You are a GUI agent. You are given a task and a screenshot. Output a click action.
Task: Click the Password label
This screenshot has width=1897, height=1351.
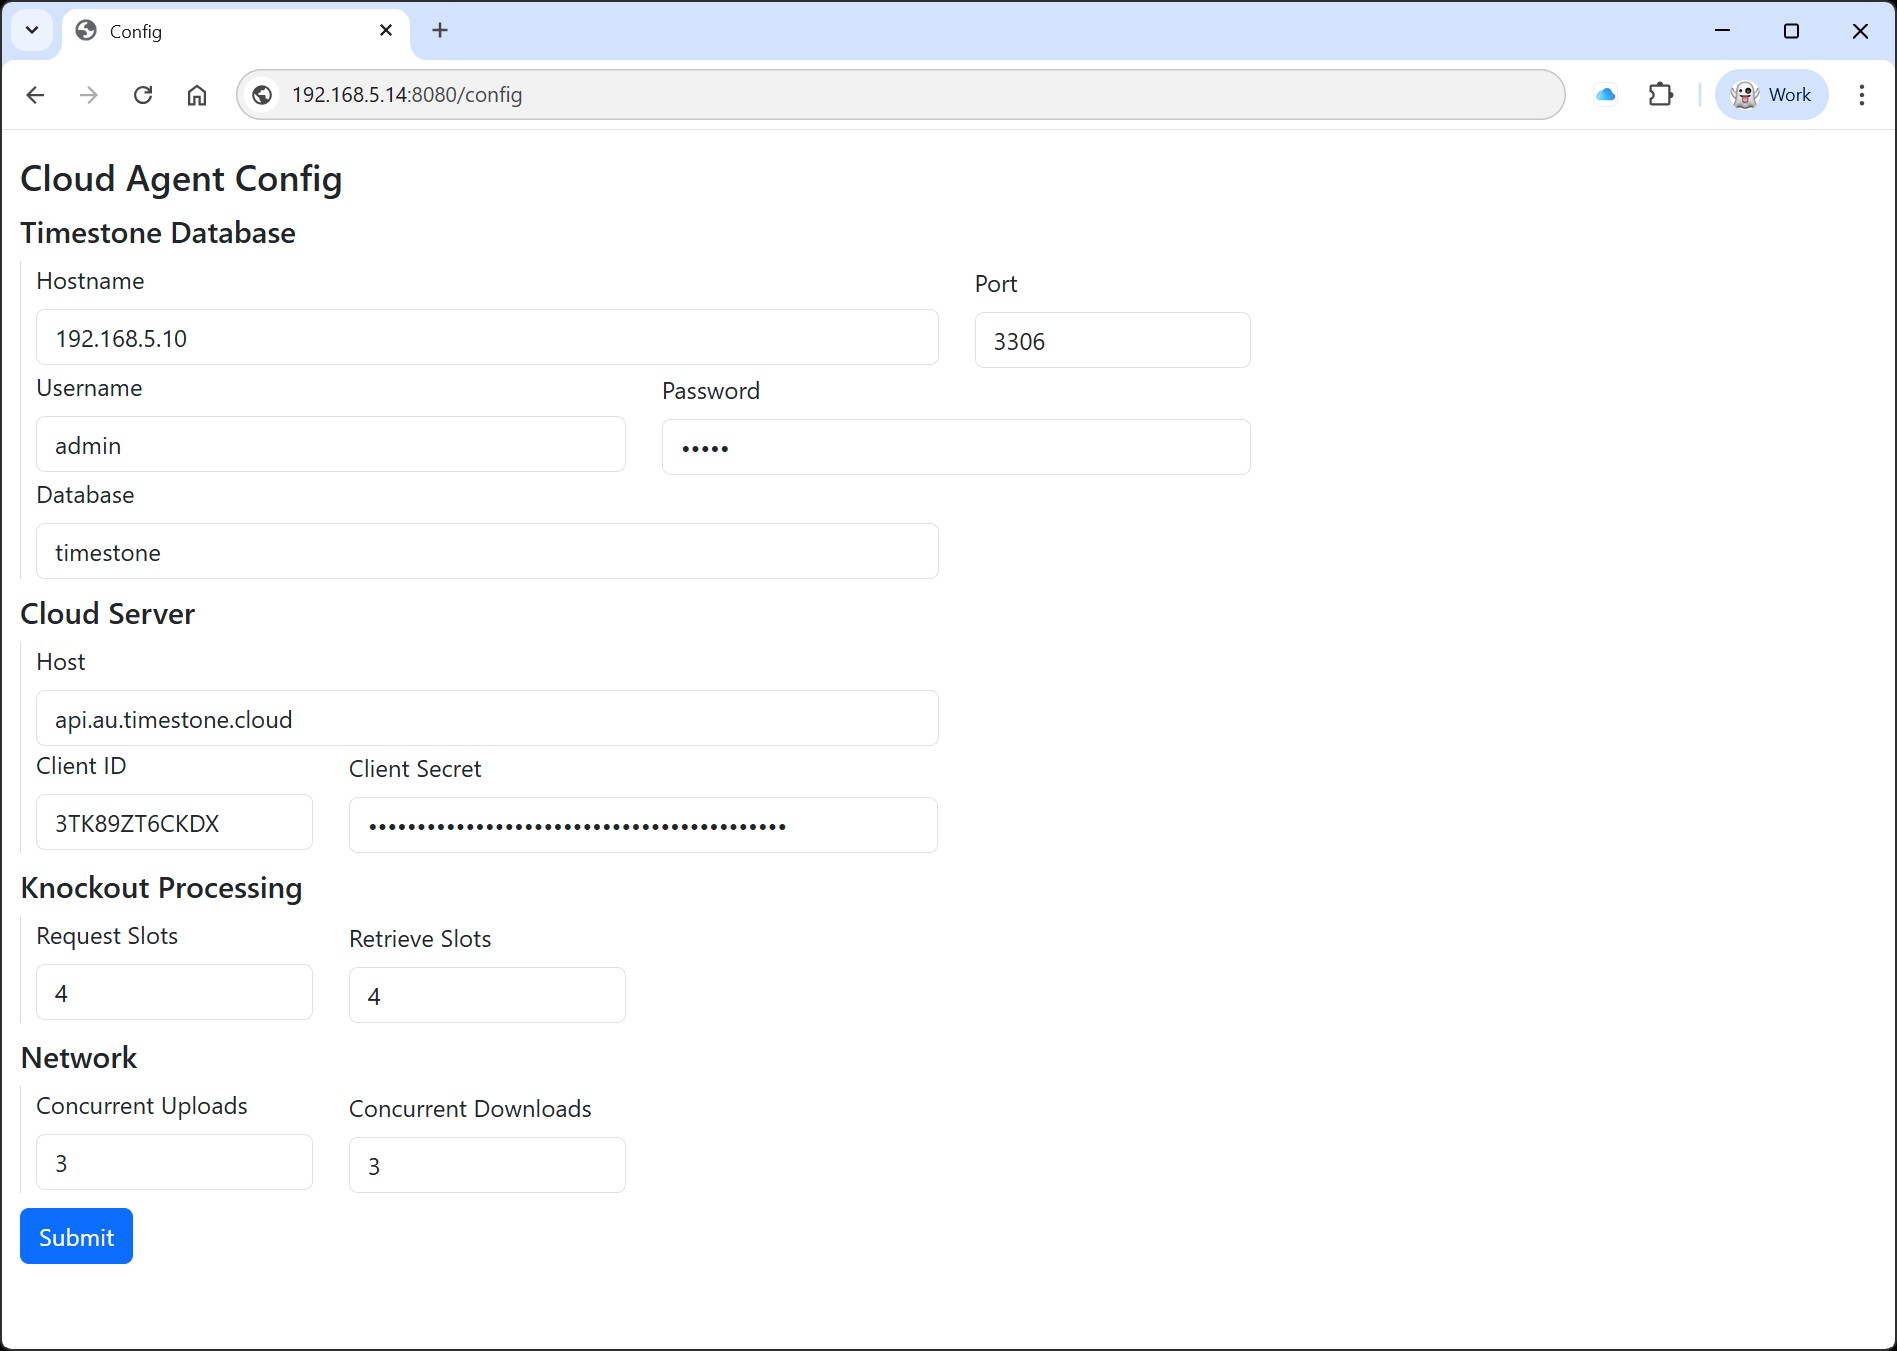(711, 391)
